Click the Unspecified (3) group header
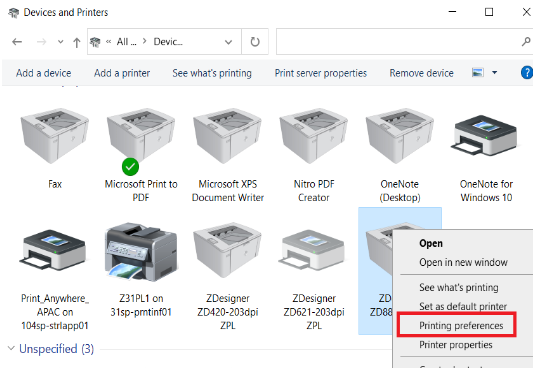 pos(56,348)
